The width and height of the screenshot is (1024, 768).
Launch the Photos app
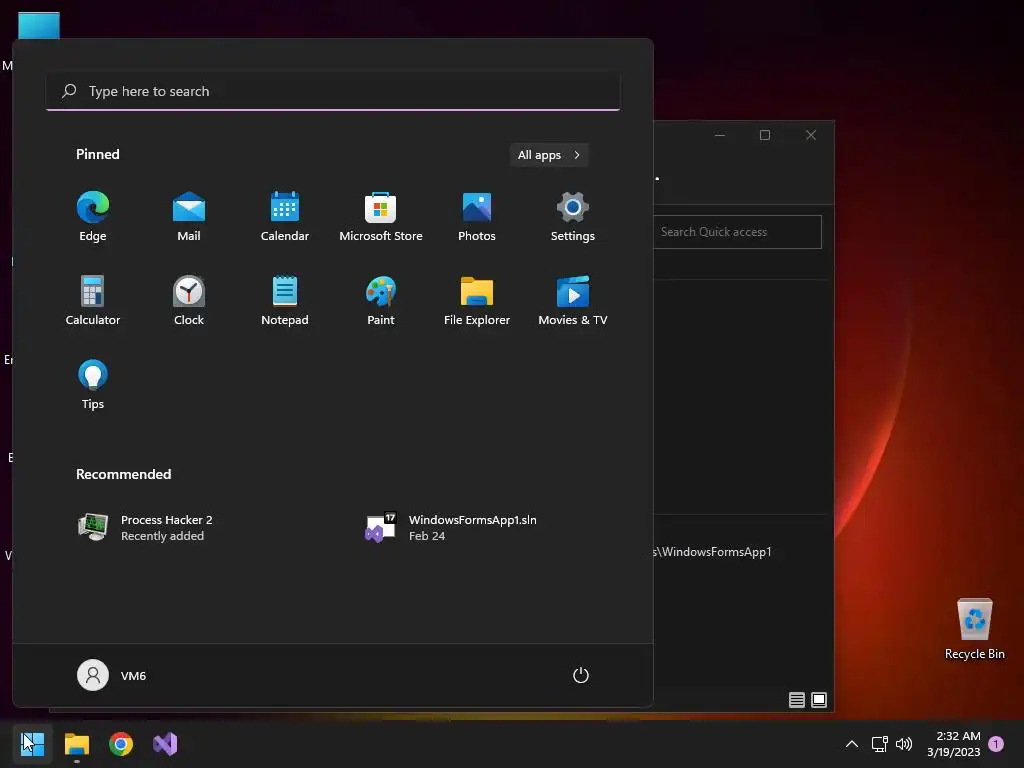[x=477, y=216]
